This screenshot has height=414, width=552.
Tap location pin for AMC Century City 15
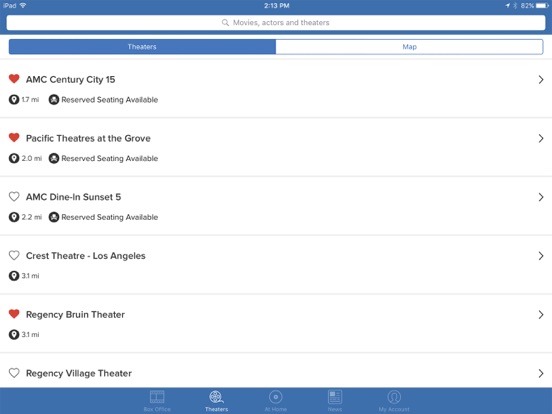[14, 100]
